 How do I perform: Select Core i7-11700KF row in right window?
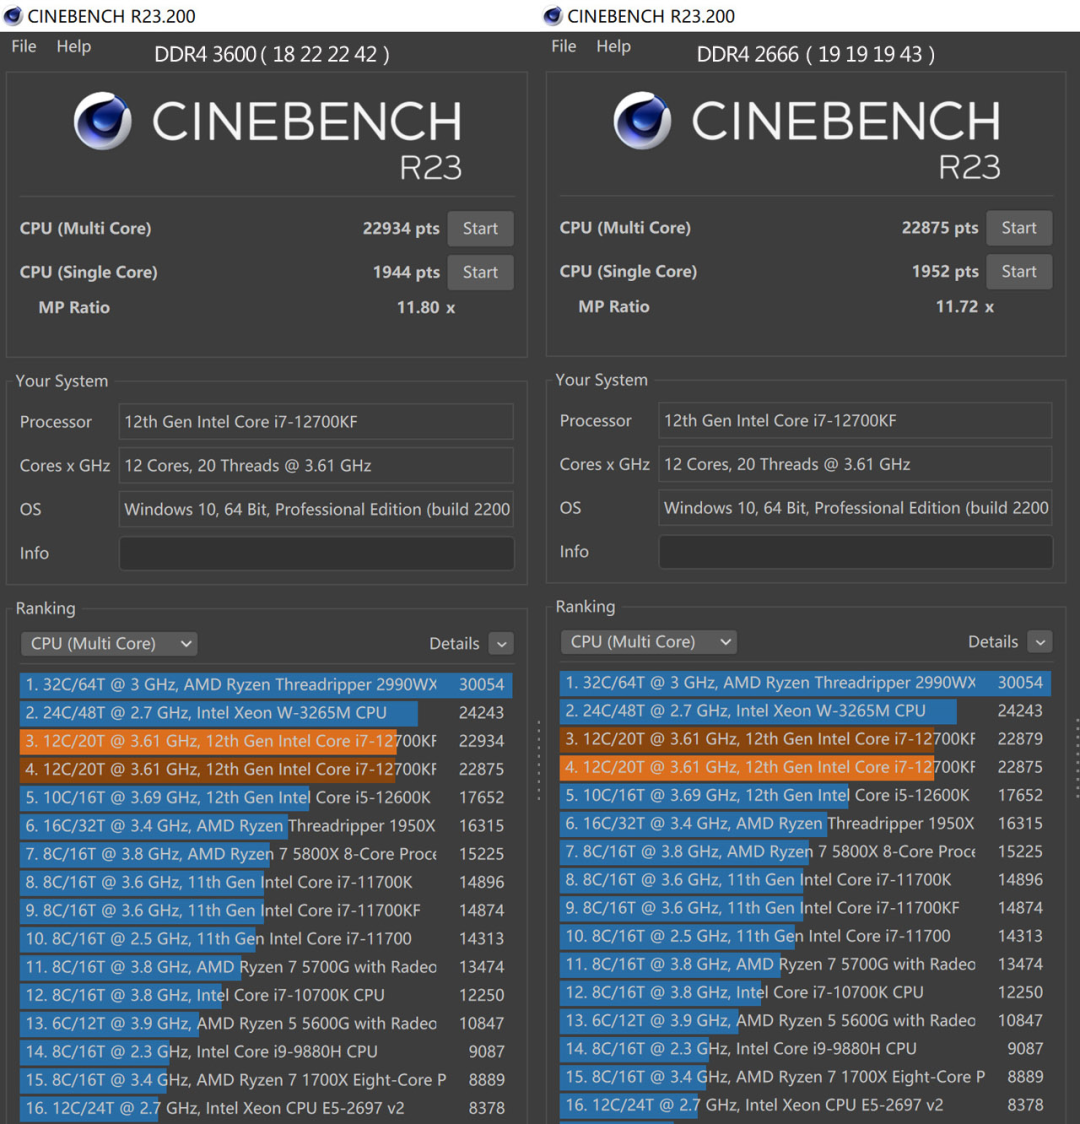click(x=806, y=908)
